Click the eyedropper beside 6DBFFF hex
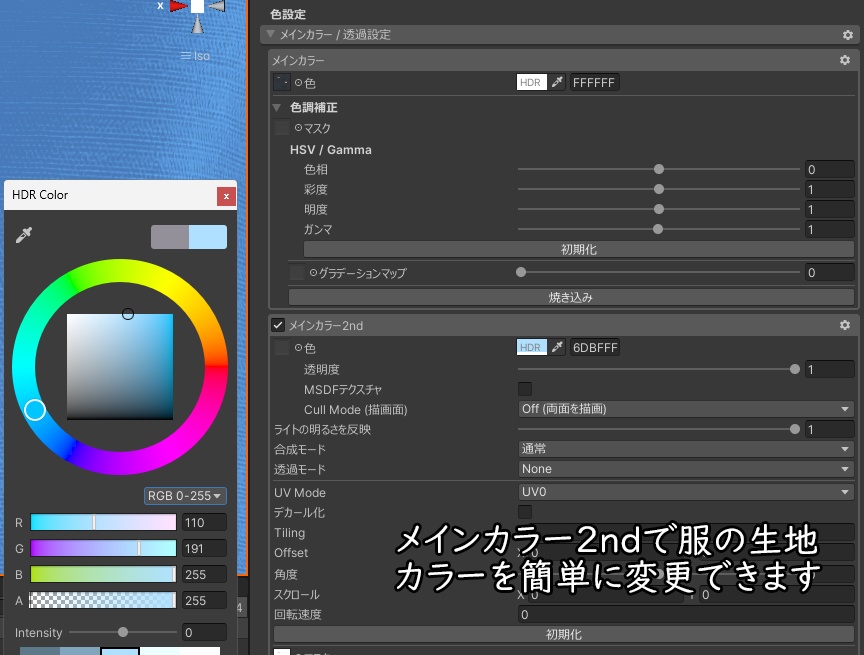The image size is (864, 655). [x=557, y=348]
